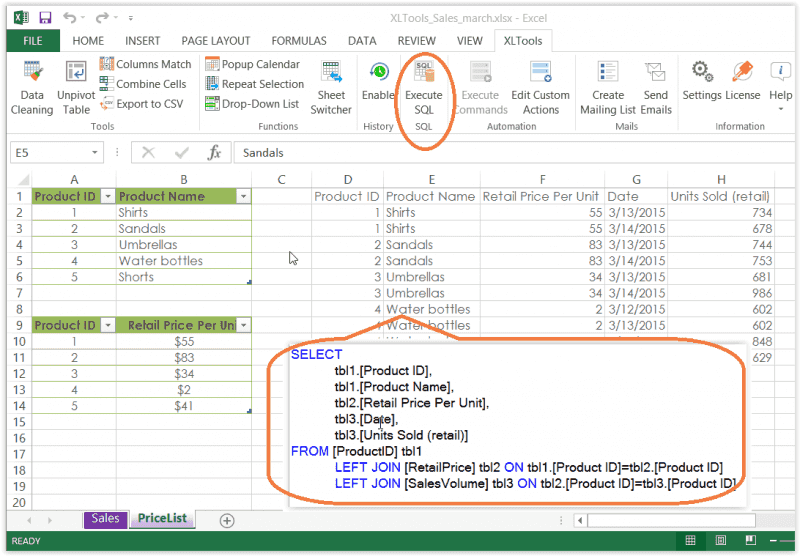Undo the last action
Screen dimensions: 800x556
(69, 18)
